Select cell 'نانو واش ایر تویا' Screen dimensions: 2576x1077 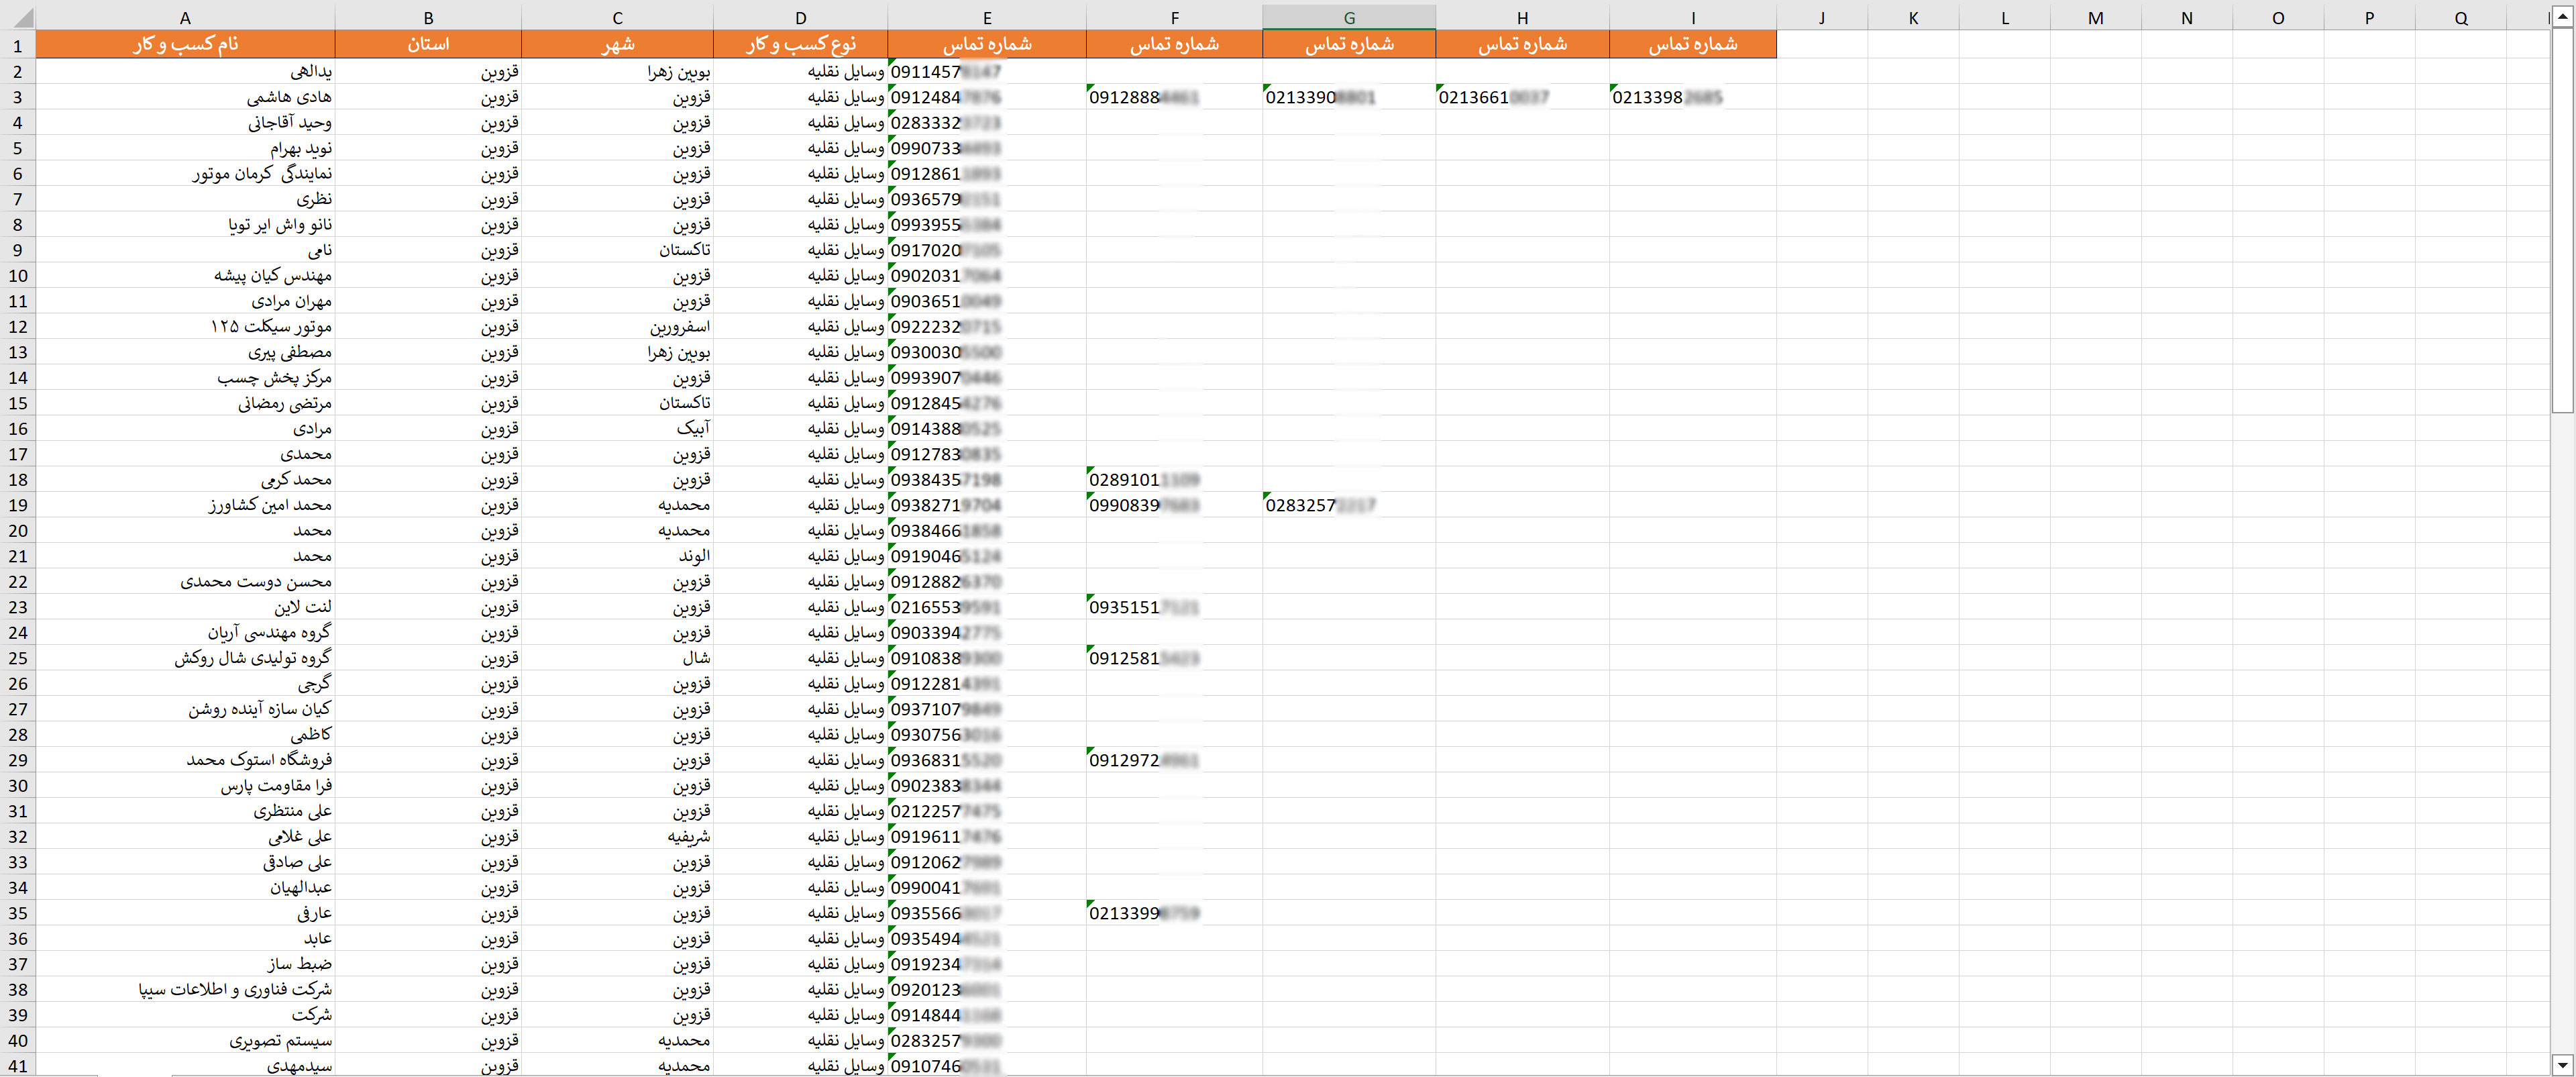(x=185, y=224)
